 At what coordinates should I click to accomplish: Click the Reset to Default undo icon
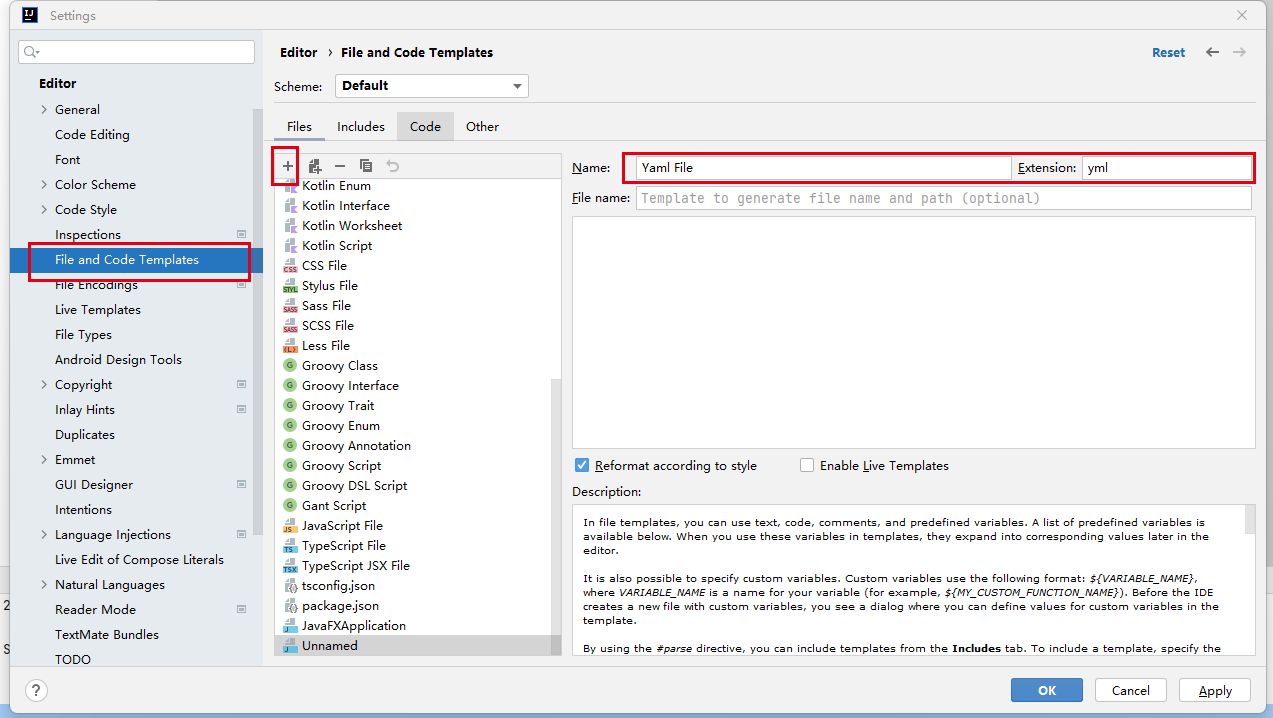[x=393, y=166]
